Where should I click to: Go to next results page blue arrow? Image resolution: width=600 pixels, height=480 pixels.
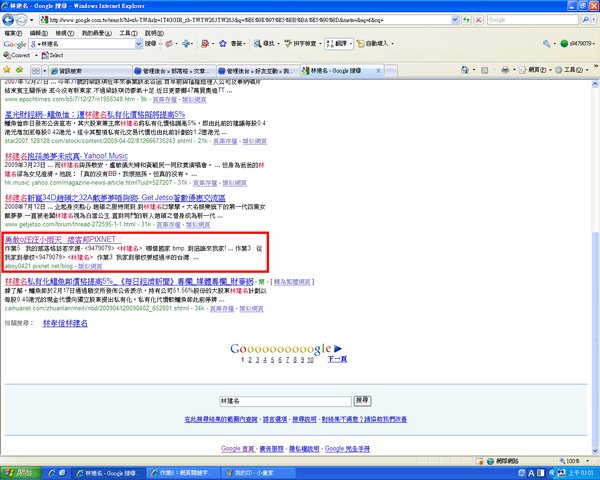pos(338,348)
